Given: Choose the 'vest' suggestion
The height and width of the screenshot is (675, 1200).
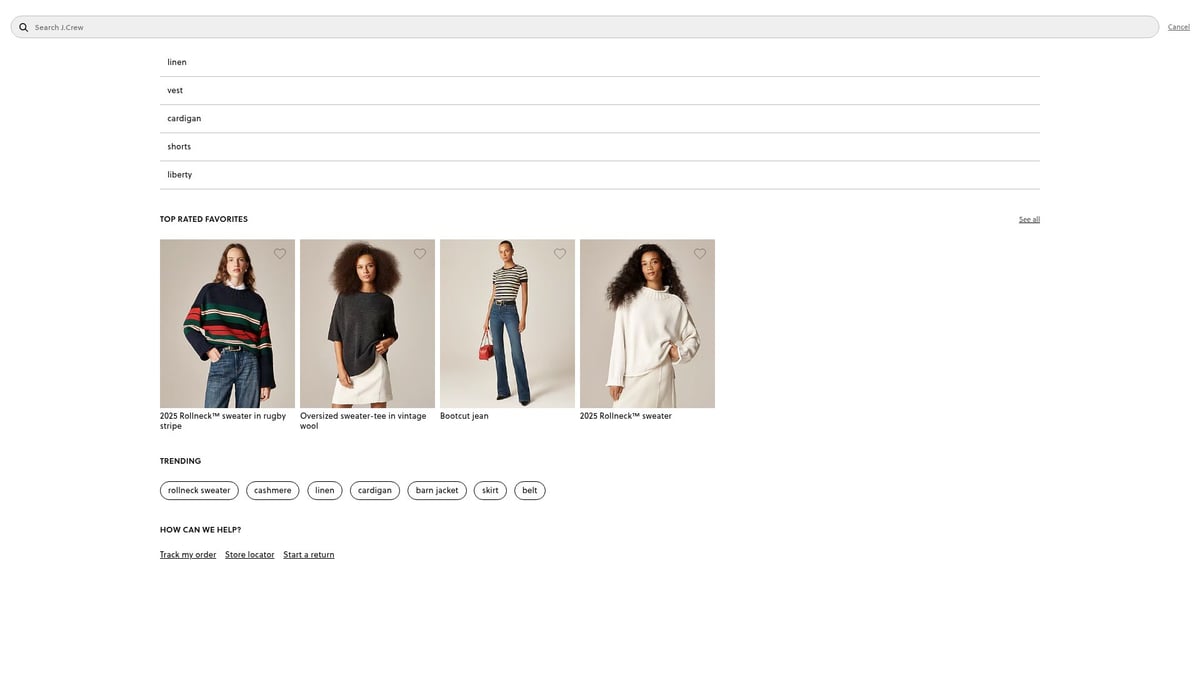Looking at the screenshot, I should 175,90.
